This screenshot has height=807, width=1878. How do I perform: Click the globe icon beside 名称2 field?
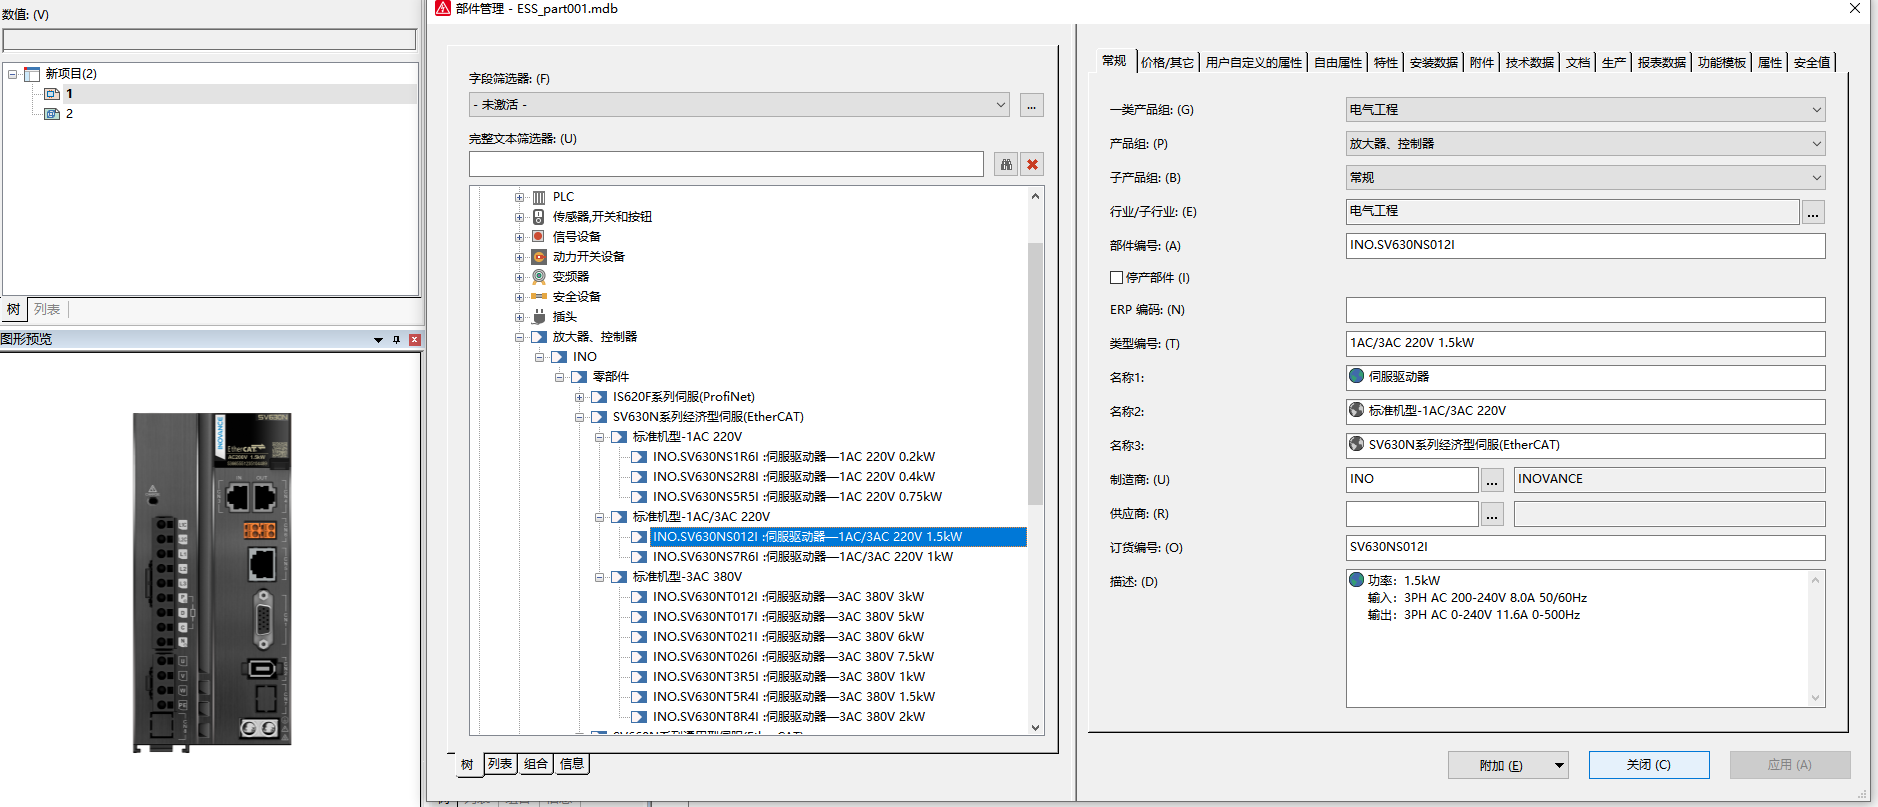click(1357, 410)
